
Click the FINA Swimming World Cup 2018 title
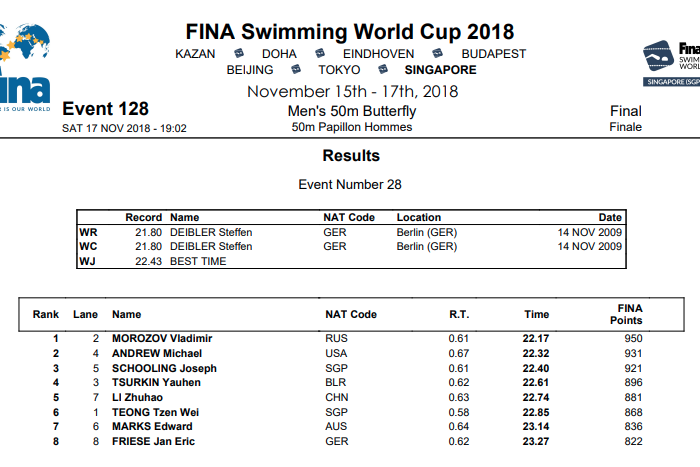[350, 33]
